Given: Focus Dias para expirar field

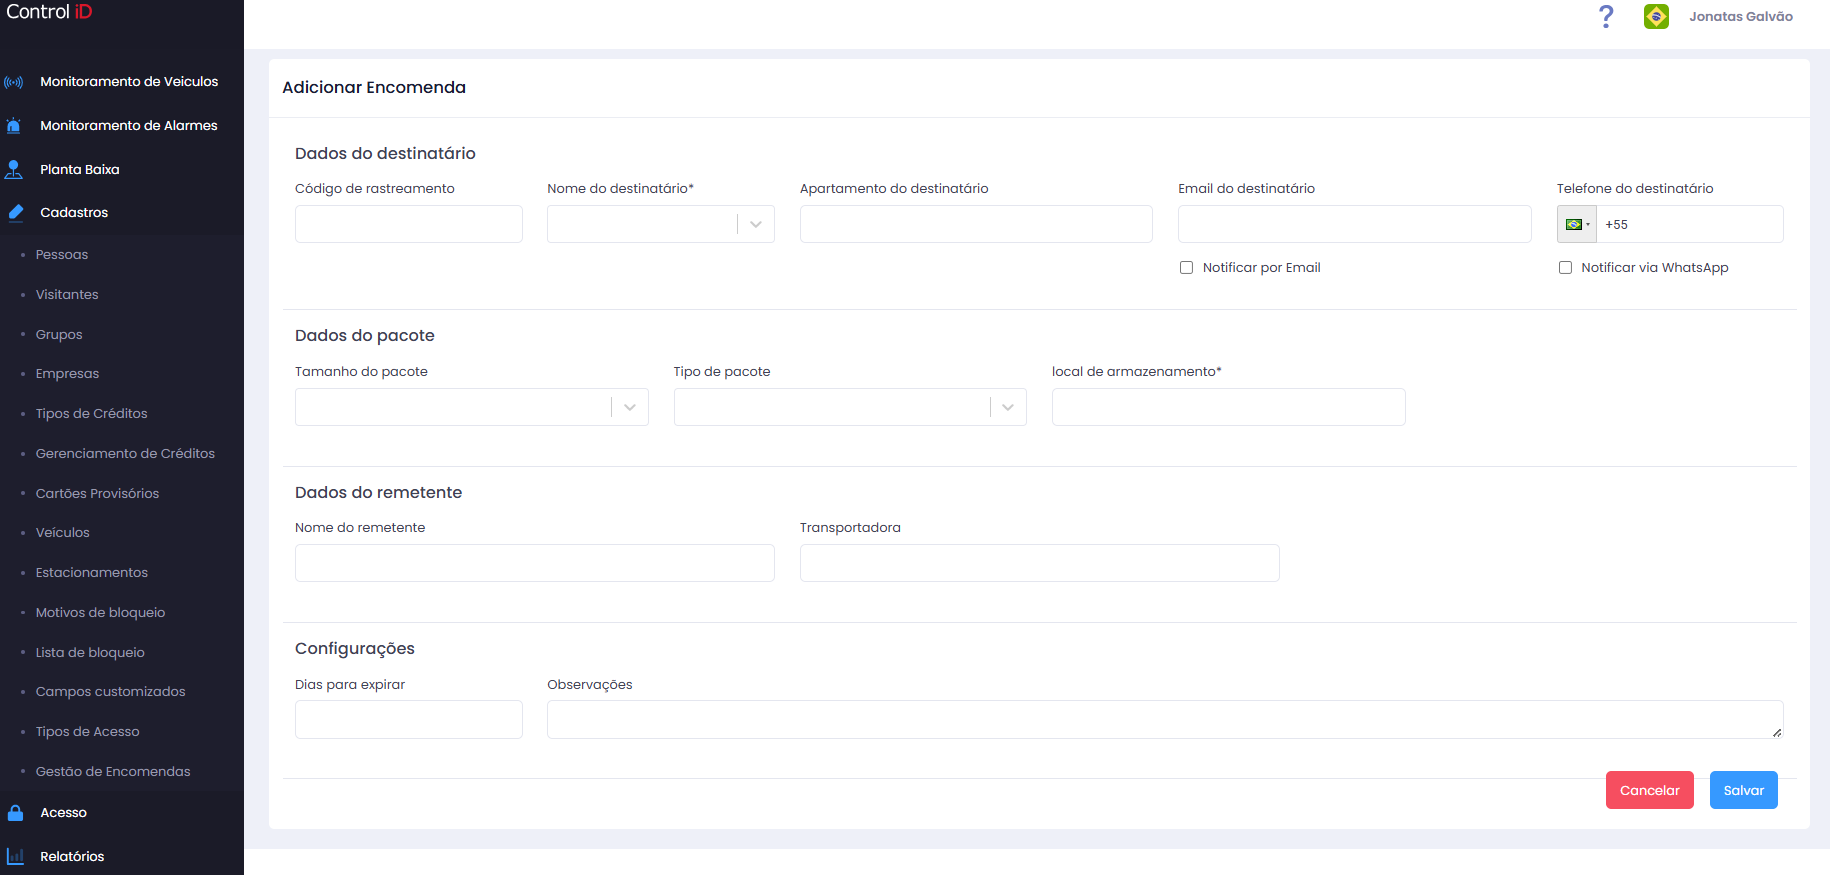Looking at the screenshot, I should pos(408,720).
